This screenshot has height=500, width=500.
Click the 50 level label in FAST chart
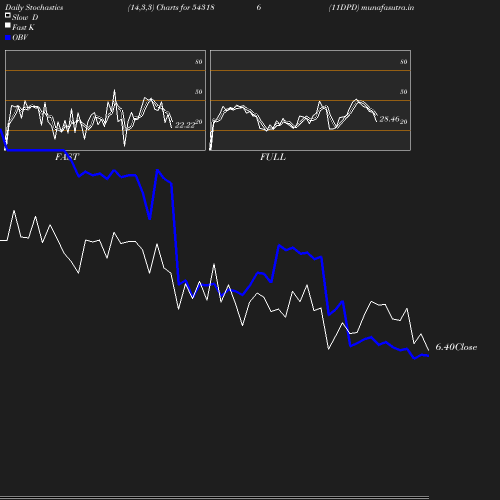click(x=199, y=92)
